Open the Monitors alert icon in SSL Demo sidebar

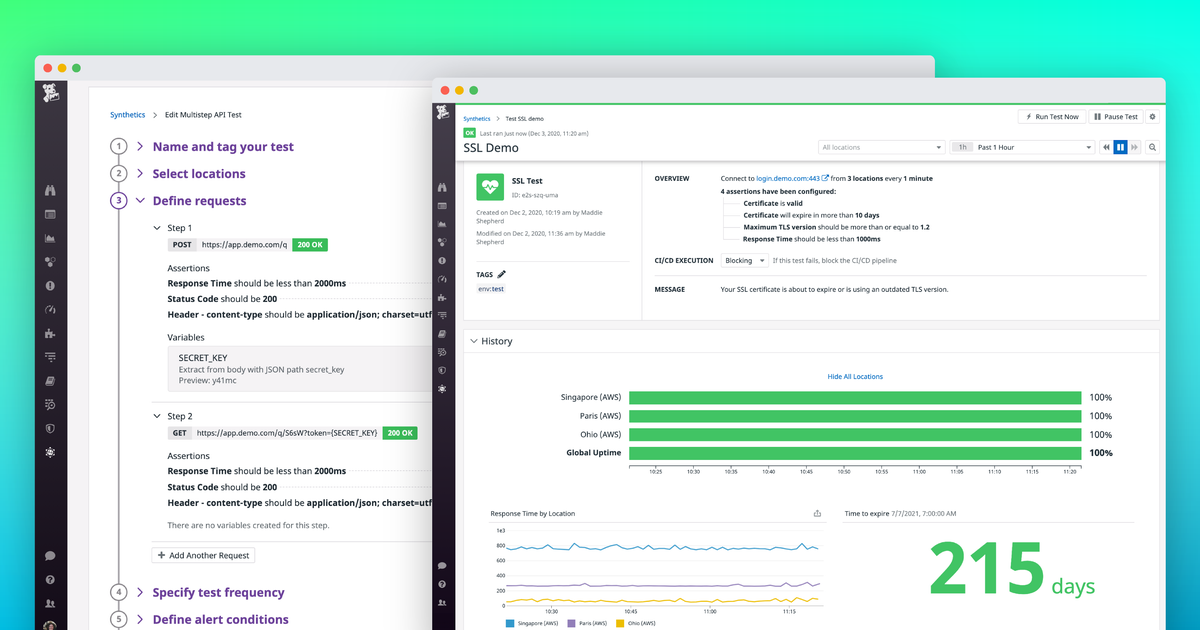point(442,260)
